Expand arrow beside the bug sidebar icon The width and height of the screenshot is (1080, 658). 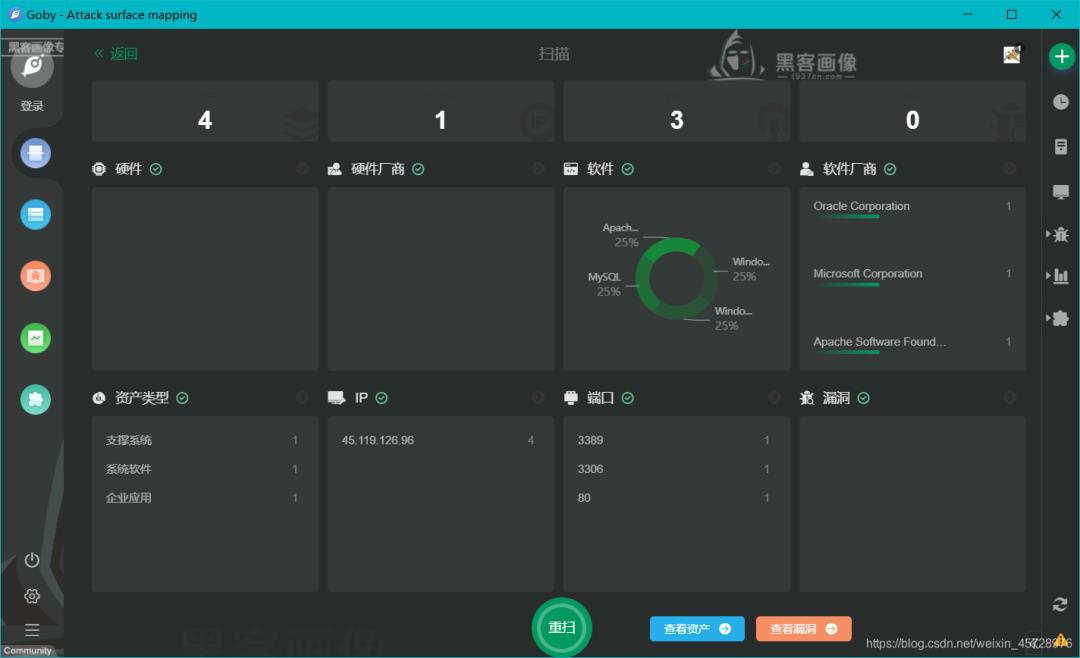pos(1048,234)
